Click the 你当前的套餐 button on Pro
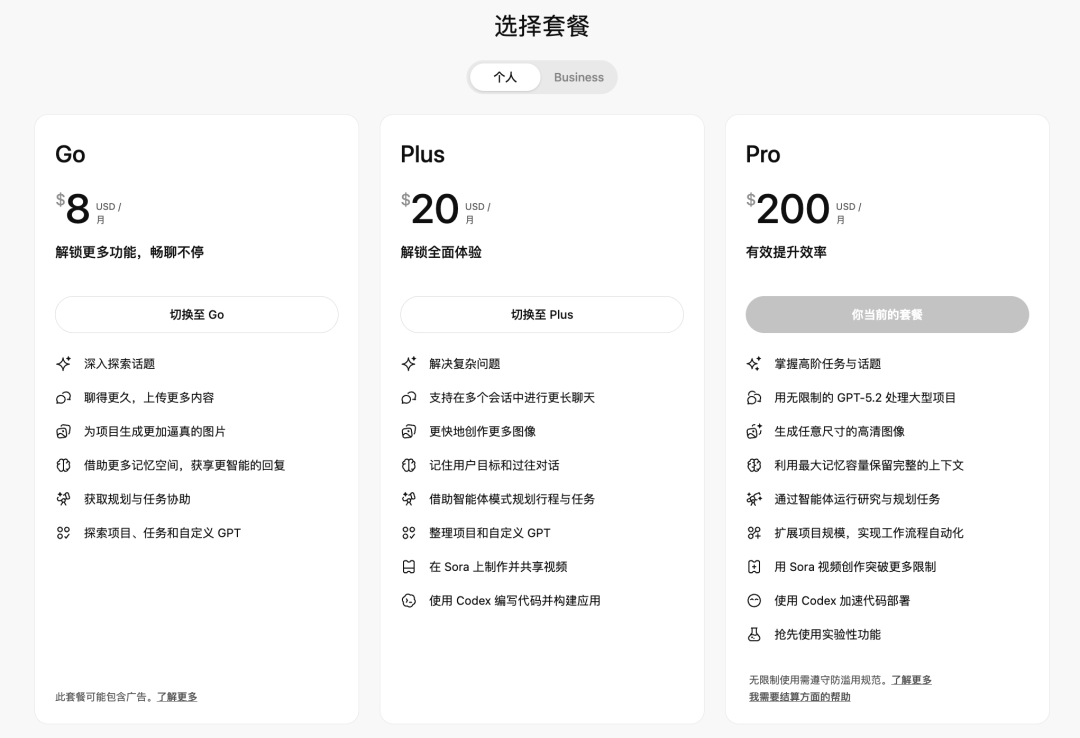 887,315
